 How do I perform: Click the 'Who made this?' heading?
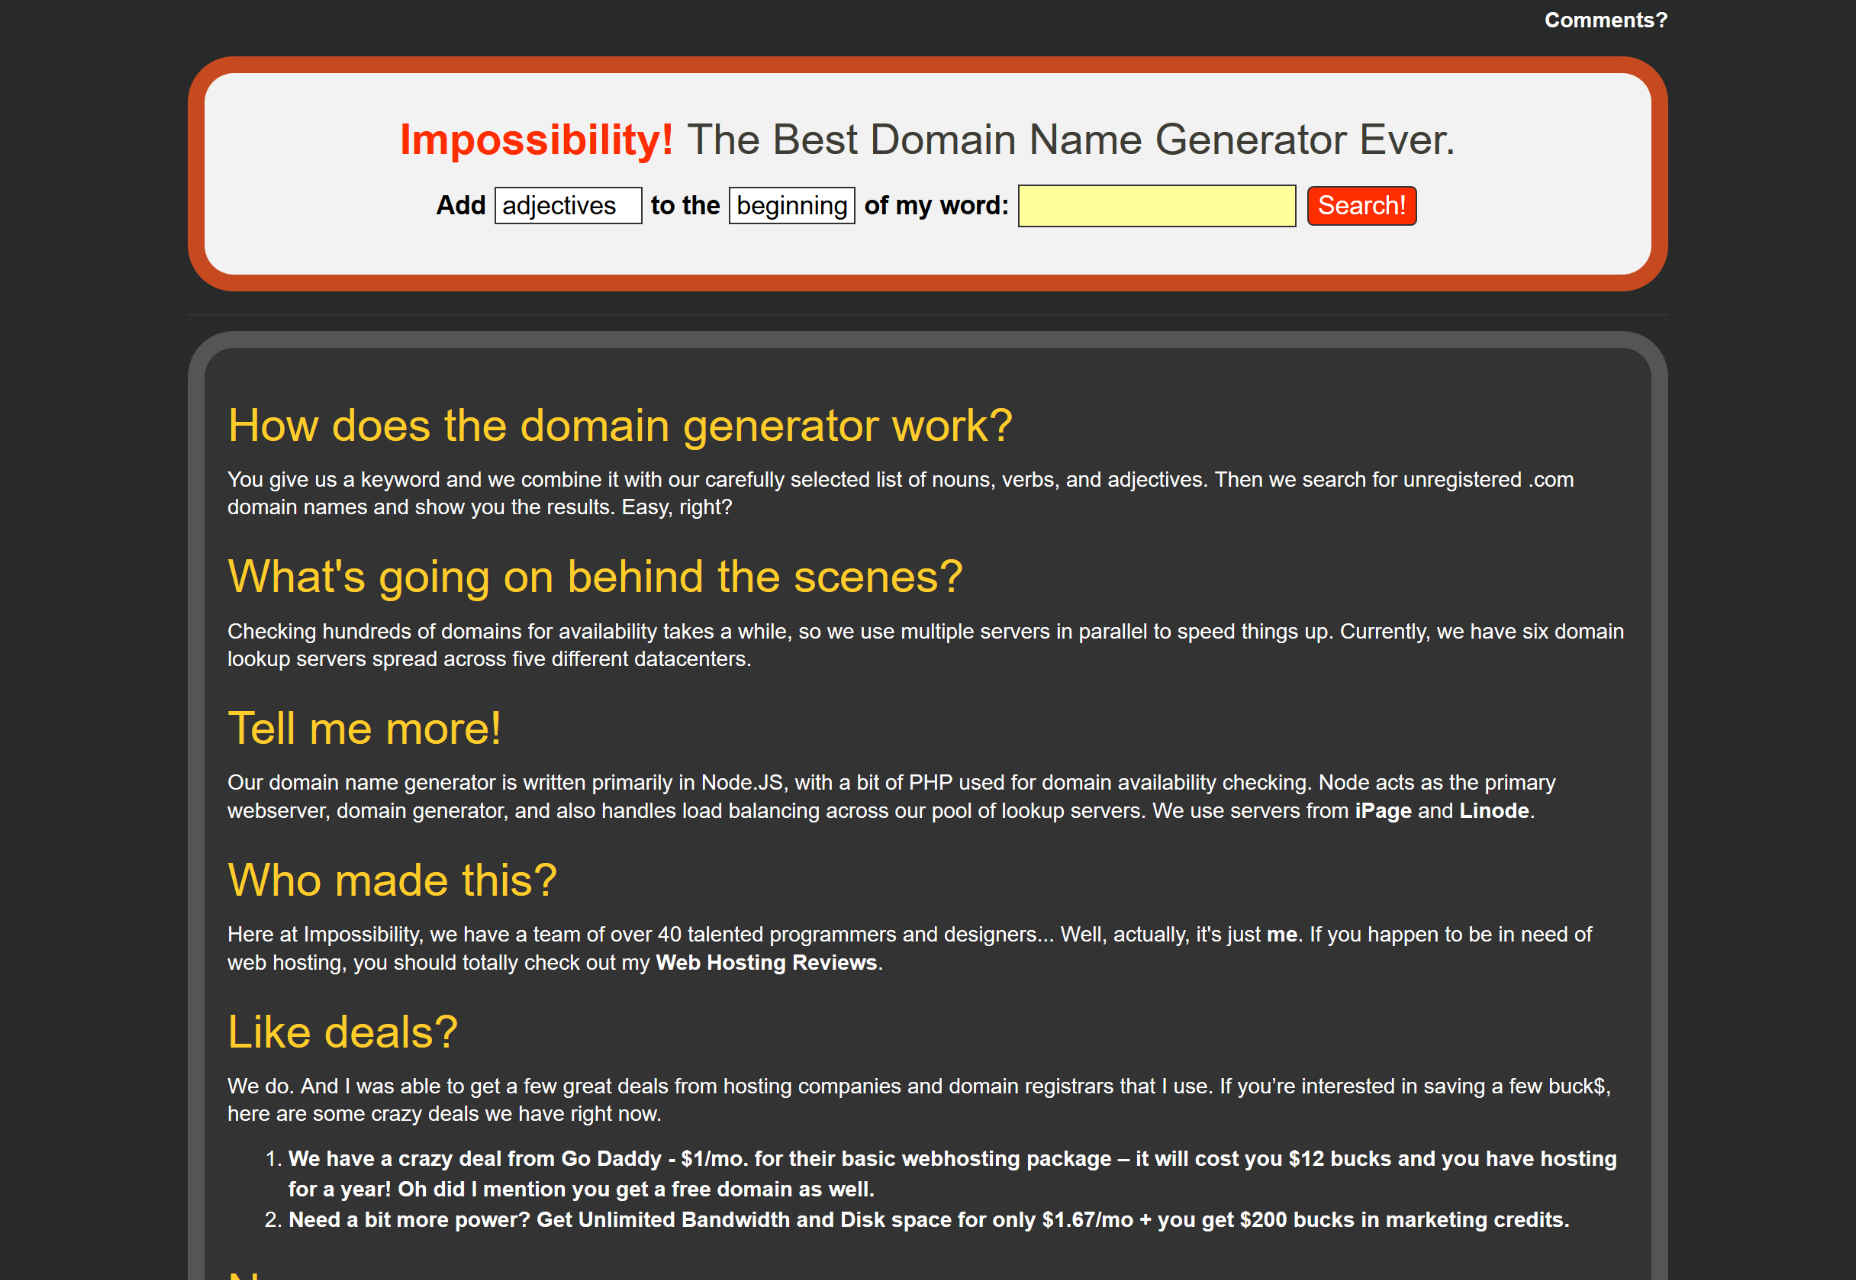[392, 881]
